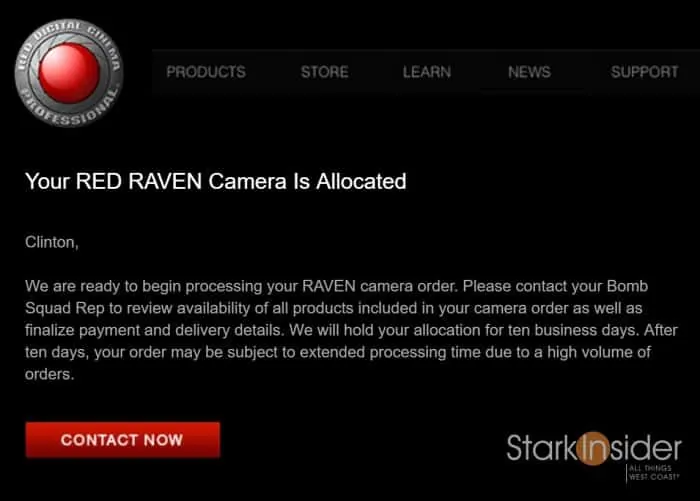
Task: Click the Stark Insider watermark logo
Action: point(594,456)
